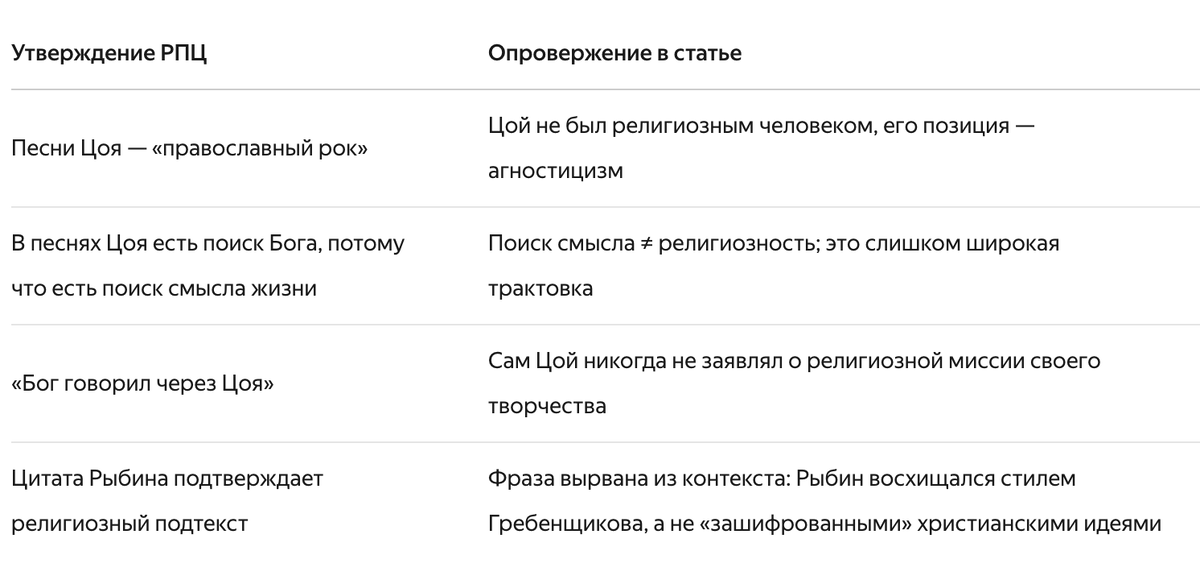Image resolution: width=1200 pixels, height=580 pixels.
Task: Select the cell «В песнях Цоя есть поиск Бога»
Action: (208, 266)
